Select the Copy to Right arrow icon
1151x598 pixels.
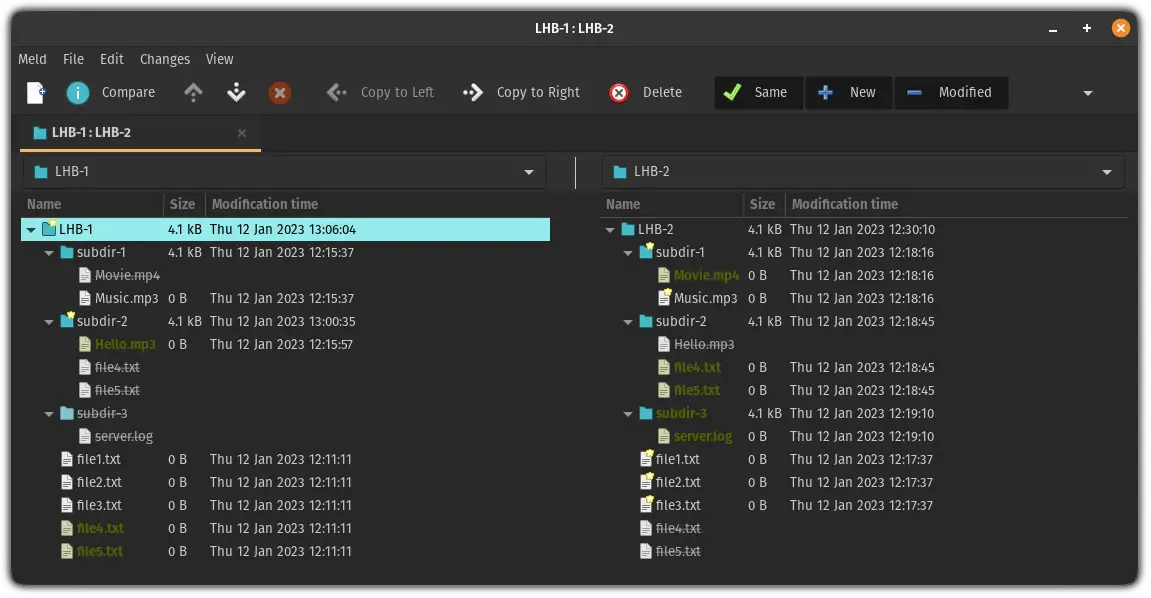pos(473,92)
